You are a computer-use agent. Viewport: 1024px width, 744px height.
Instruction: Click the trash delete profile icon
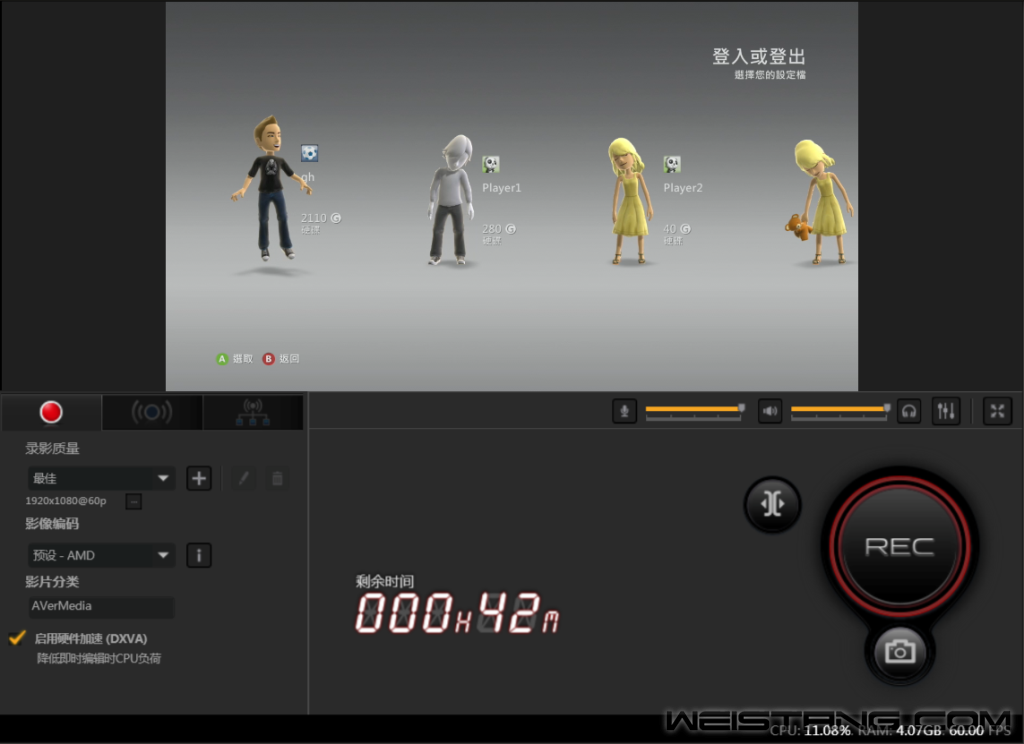click(277, 478)
